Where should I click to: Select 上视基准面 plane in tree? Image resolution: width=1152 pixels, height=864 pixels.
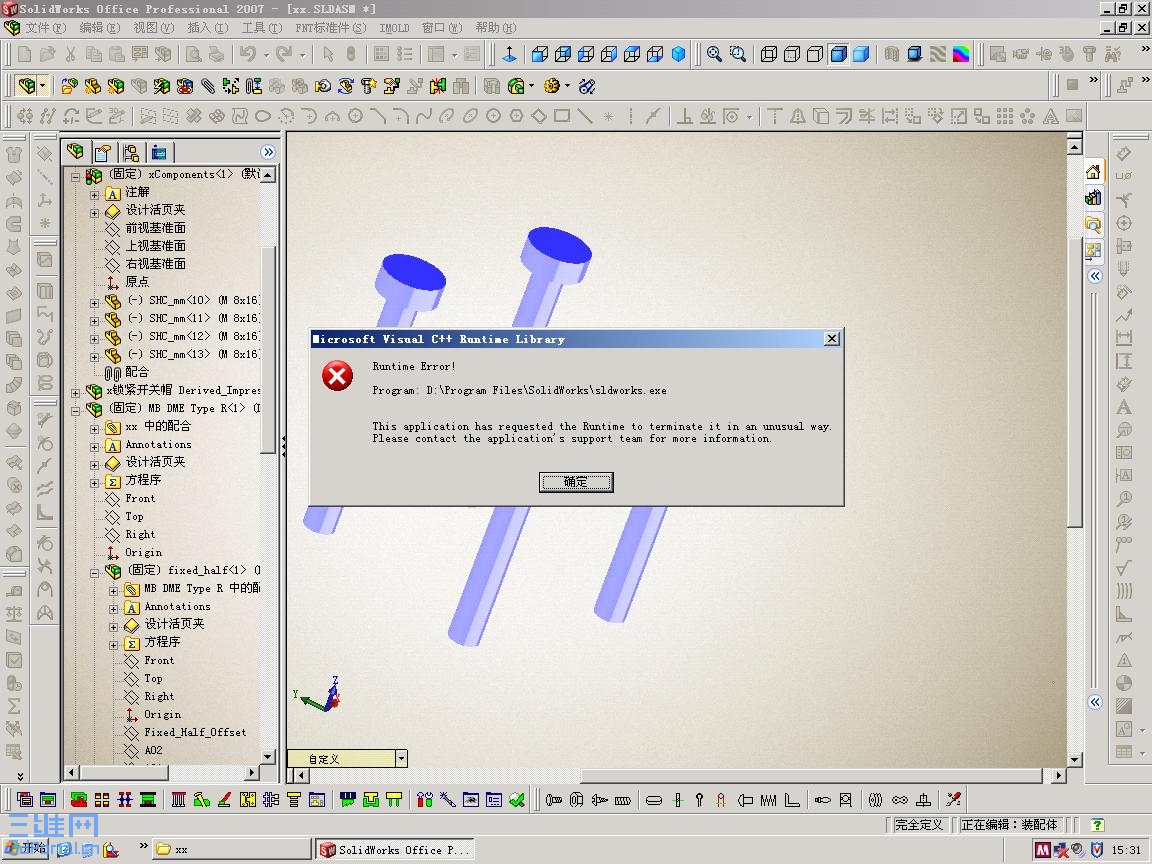pos(155,245)
